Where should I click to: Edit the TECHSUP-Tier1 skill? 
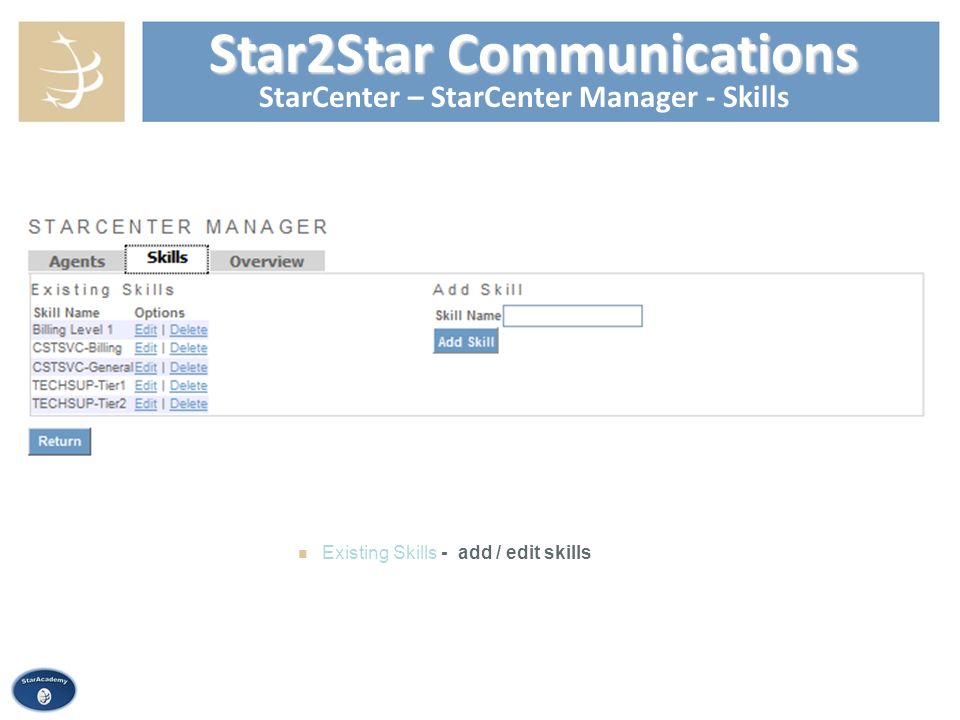[x=146, y=386]
